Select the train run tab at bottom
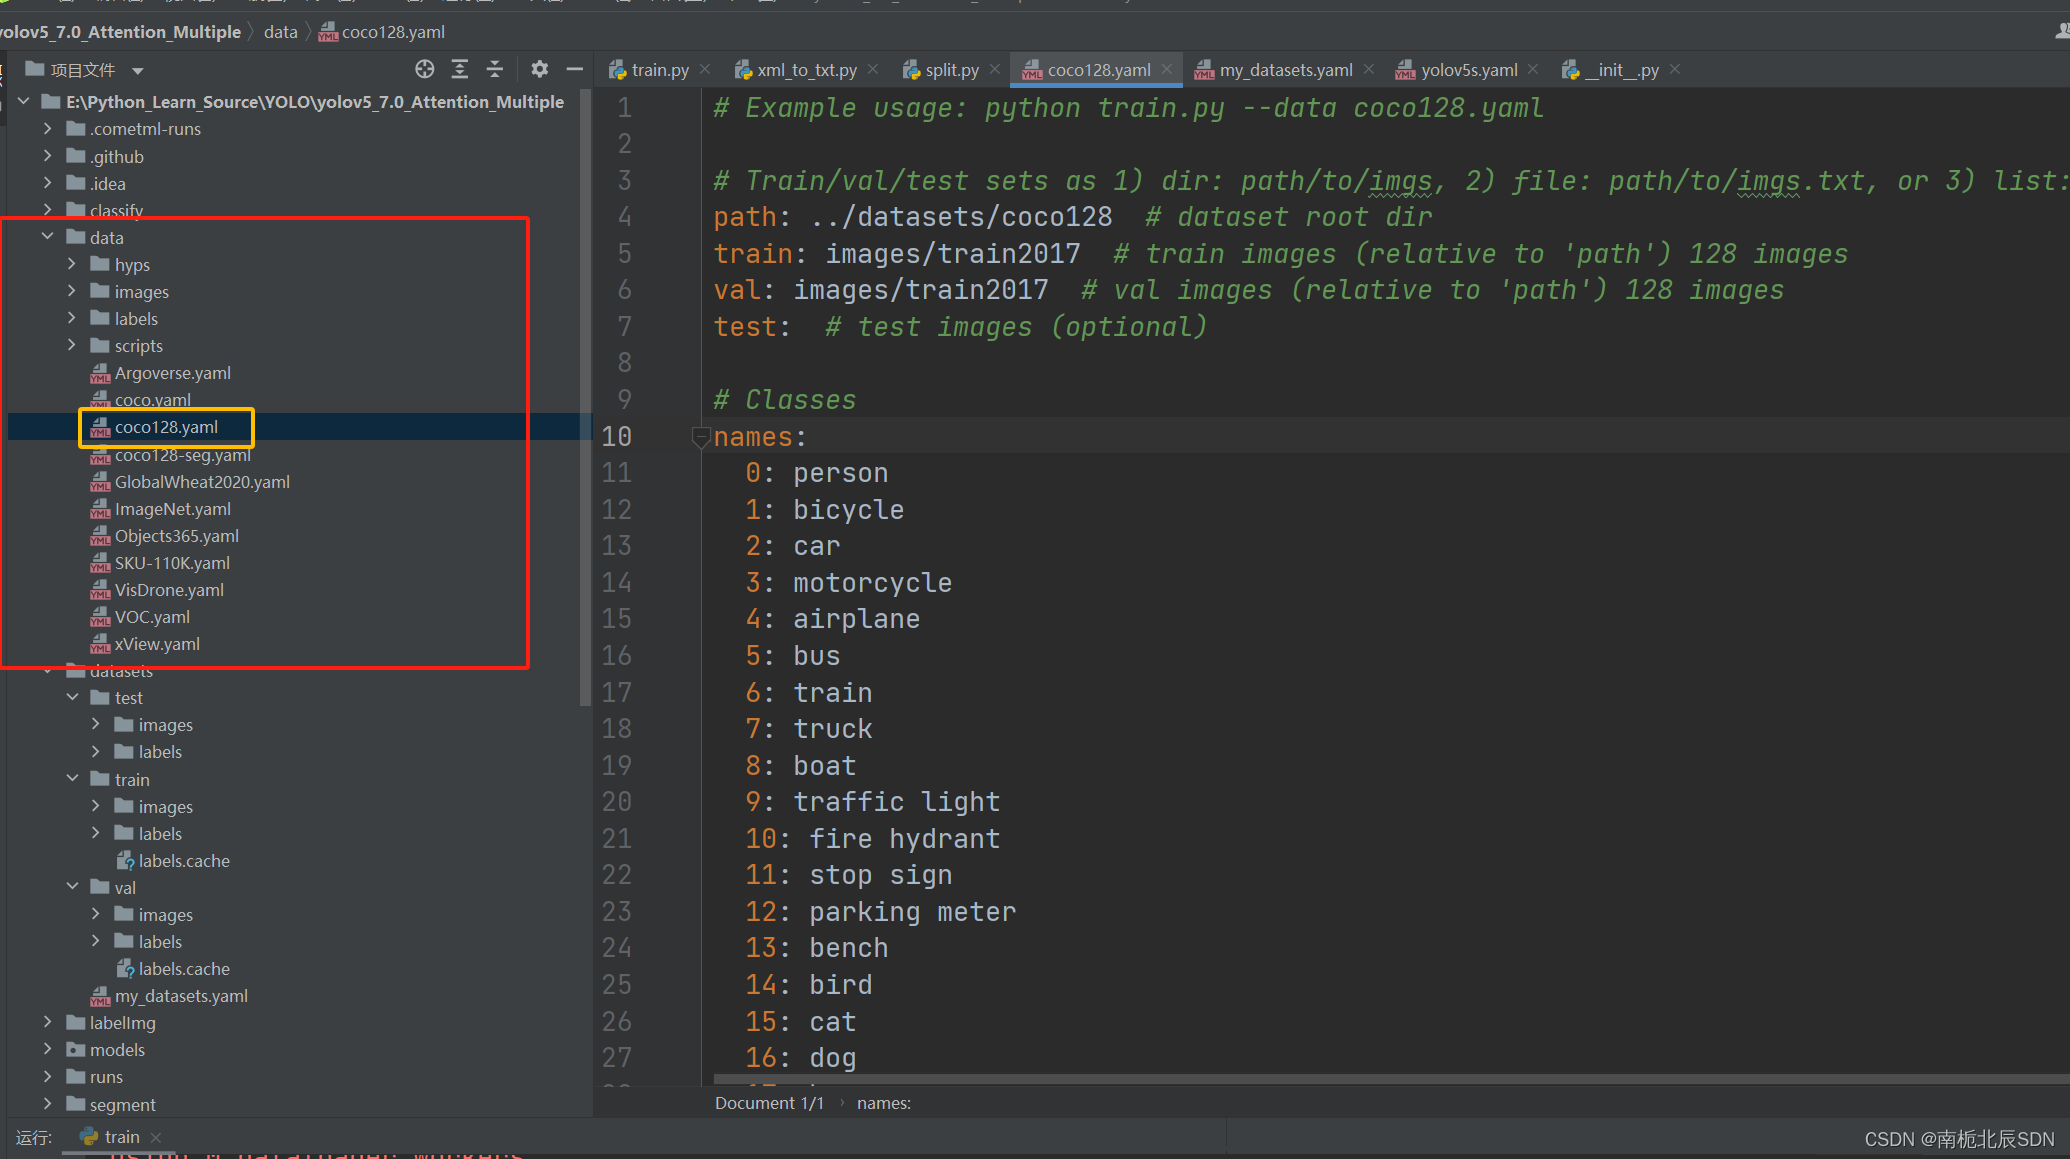This screenshot has width=2070, height=1159. [122, 1137]
